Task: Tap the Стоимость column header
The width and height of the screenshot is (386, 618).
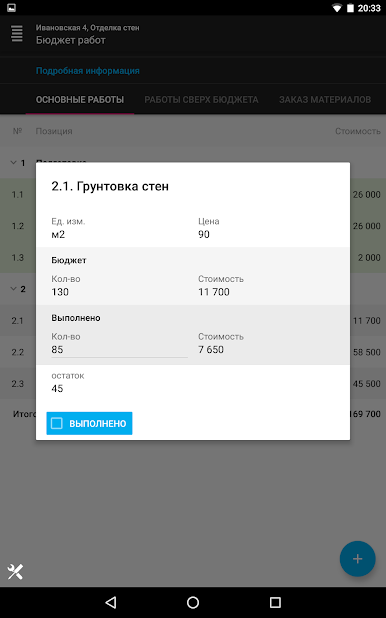Action: point(358,131)
